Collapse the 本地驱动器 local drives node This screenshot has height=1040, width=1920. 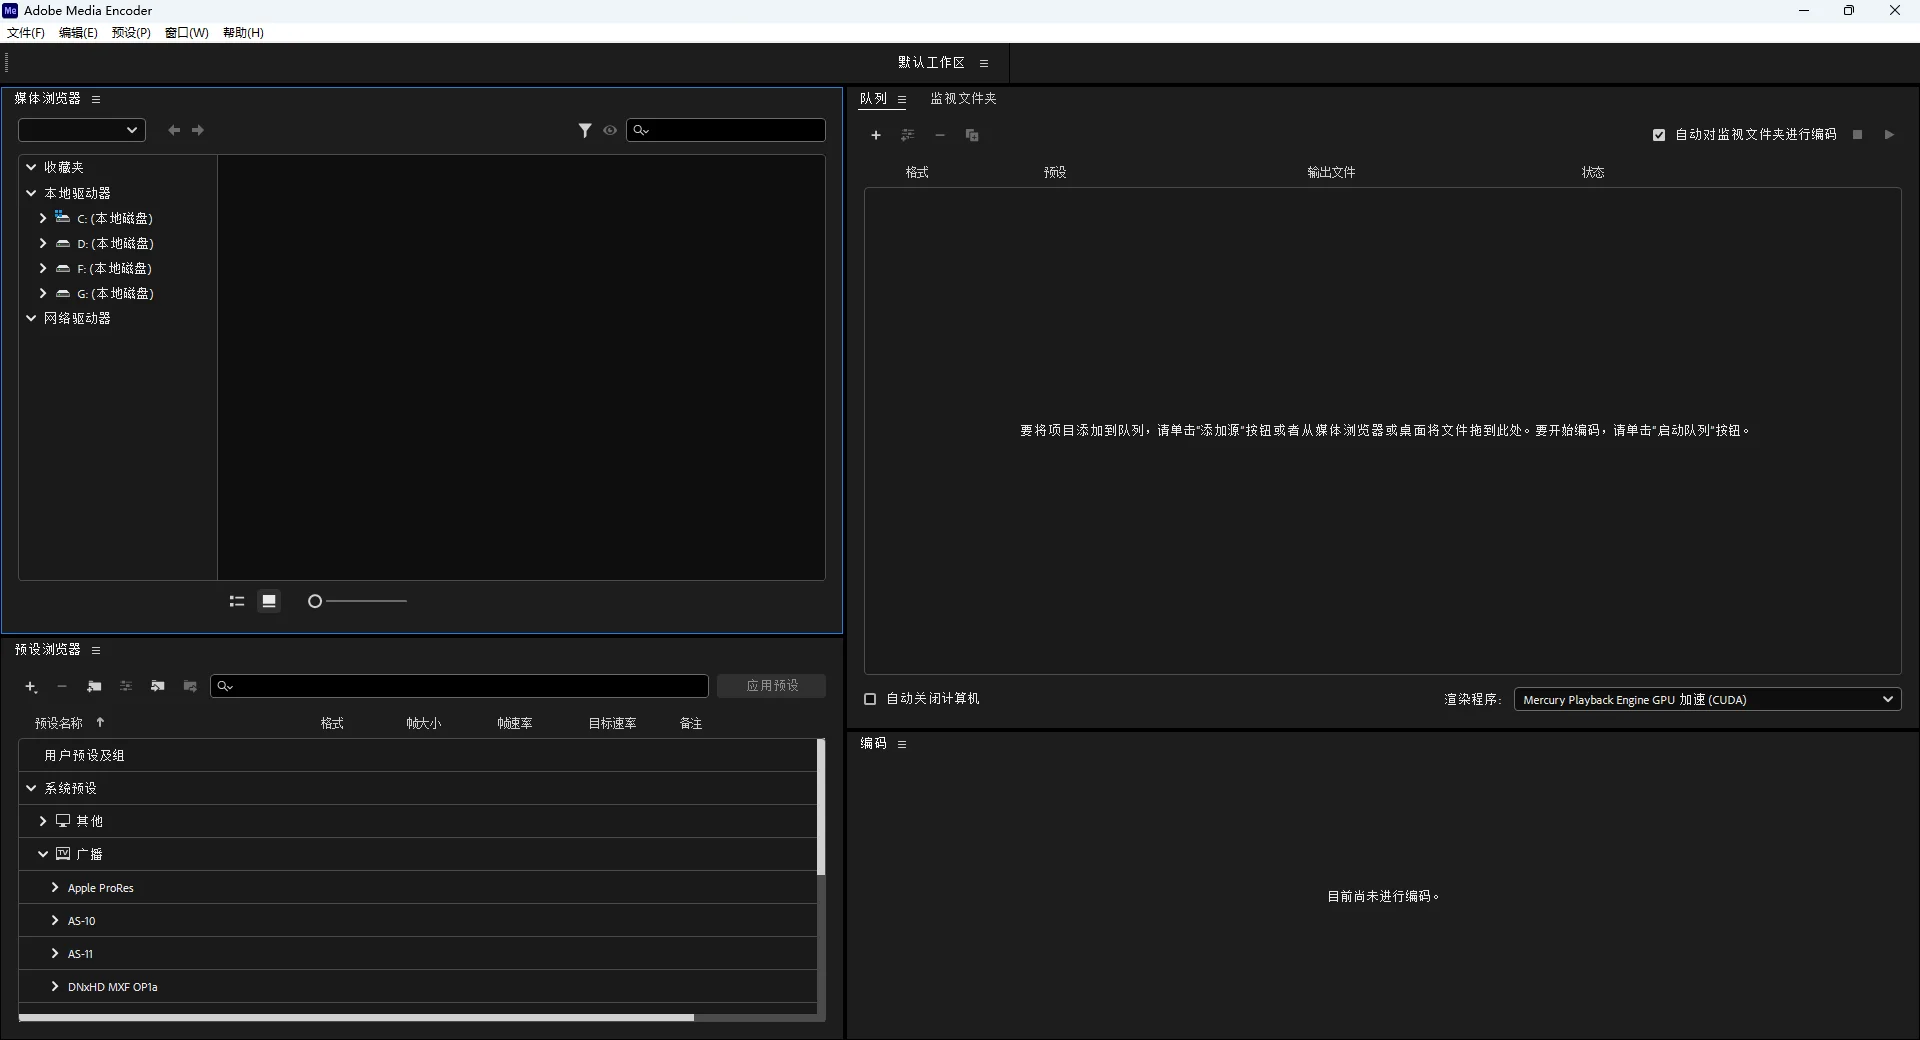click(31, 193)
